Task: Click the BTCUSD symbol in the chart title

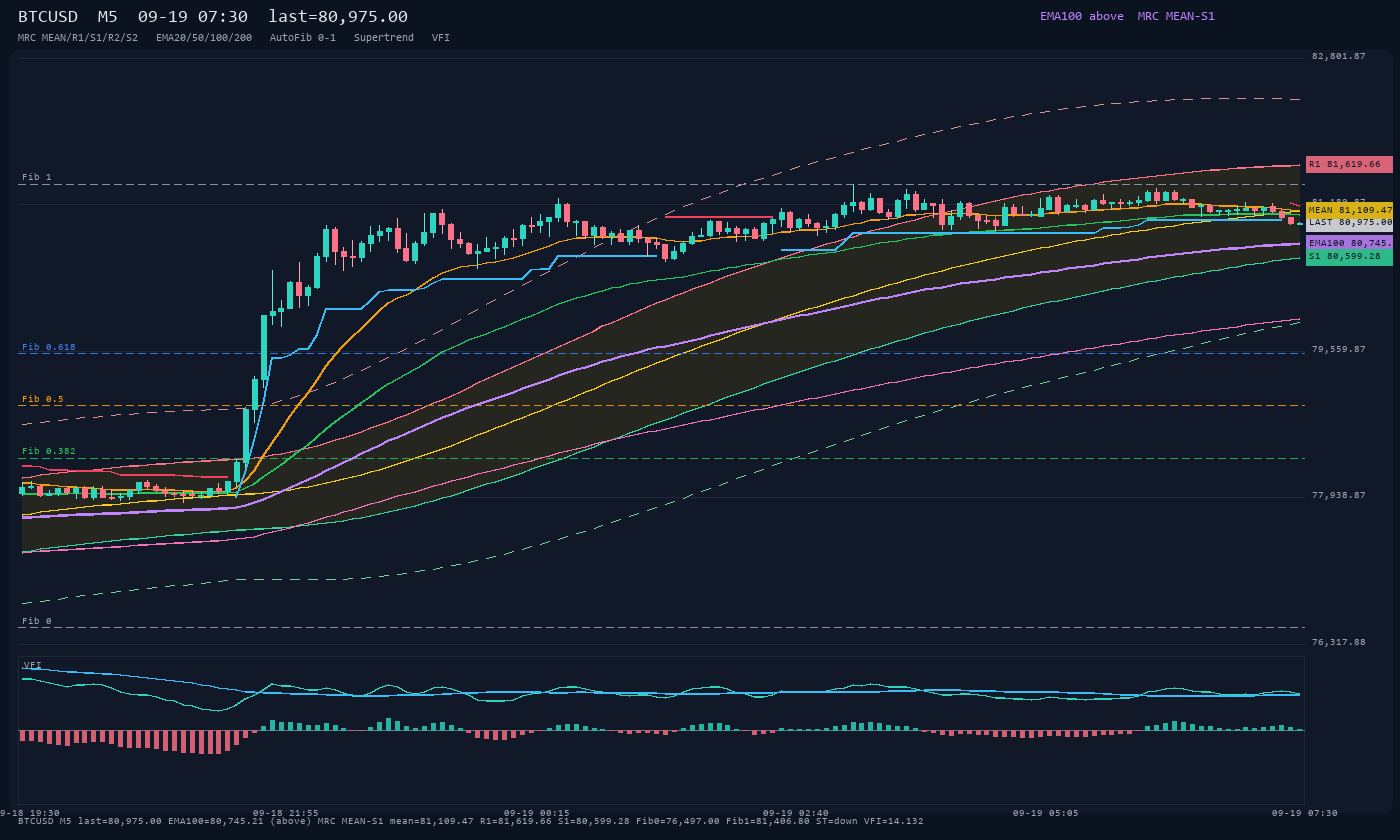Action: point(48,16)
